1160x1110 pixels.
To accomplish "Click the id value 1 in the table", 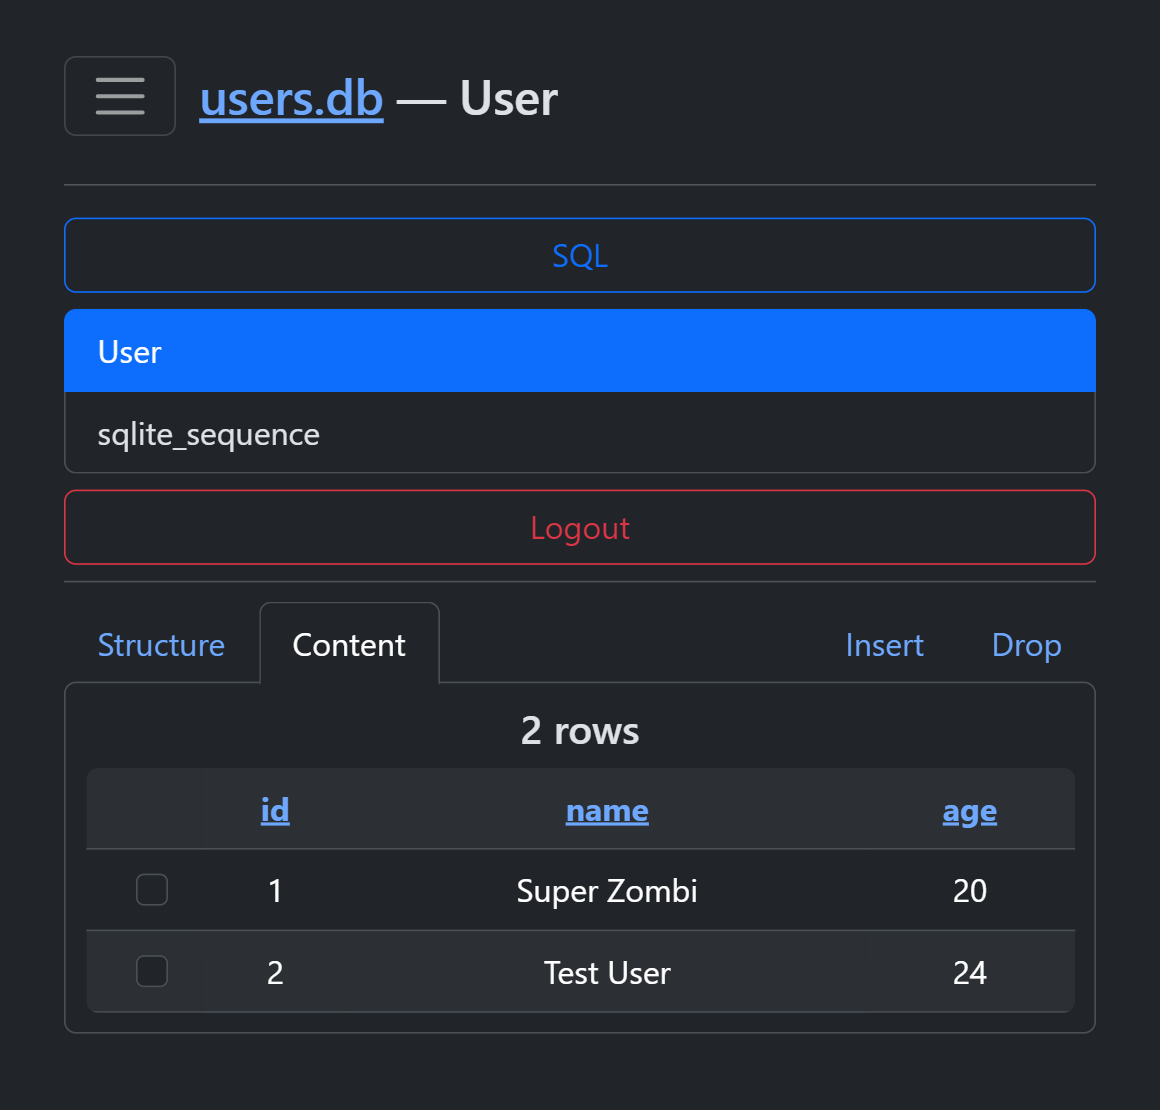I will pos(275,891).
